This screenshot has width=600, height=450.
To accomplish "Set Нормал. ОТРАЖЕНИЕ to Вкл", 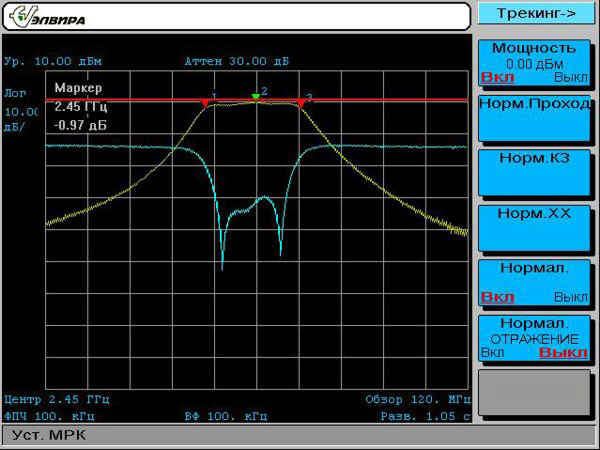I will pyautogui.click(x=492, y=352).
